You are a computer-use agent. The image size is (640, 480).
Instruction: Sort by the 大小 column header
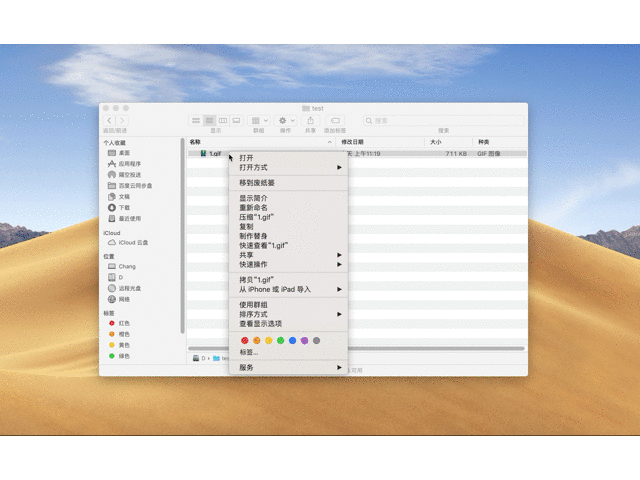point(448,142)
